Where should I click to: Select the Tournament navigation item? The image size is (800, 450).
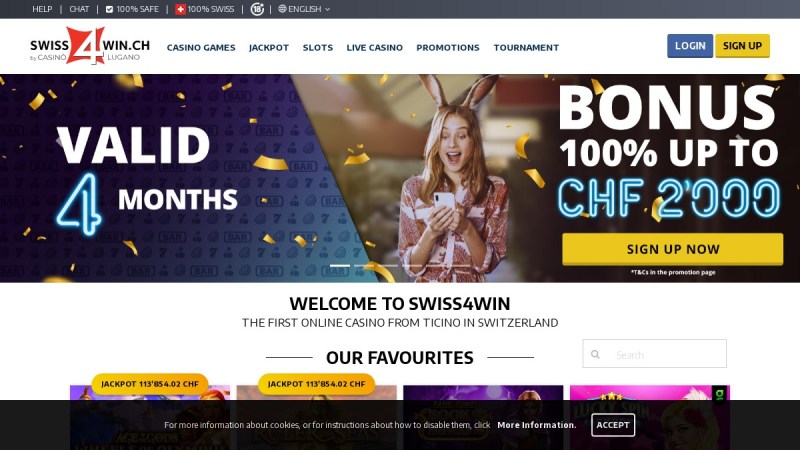pyautogui.click(x=526, y=47)
